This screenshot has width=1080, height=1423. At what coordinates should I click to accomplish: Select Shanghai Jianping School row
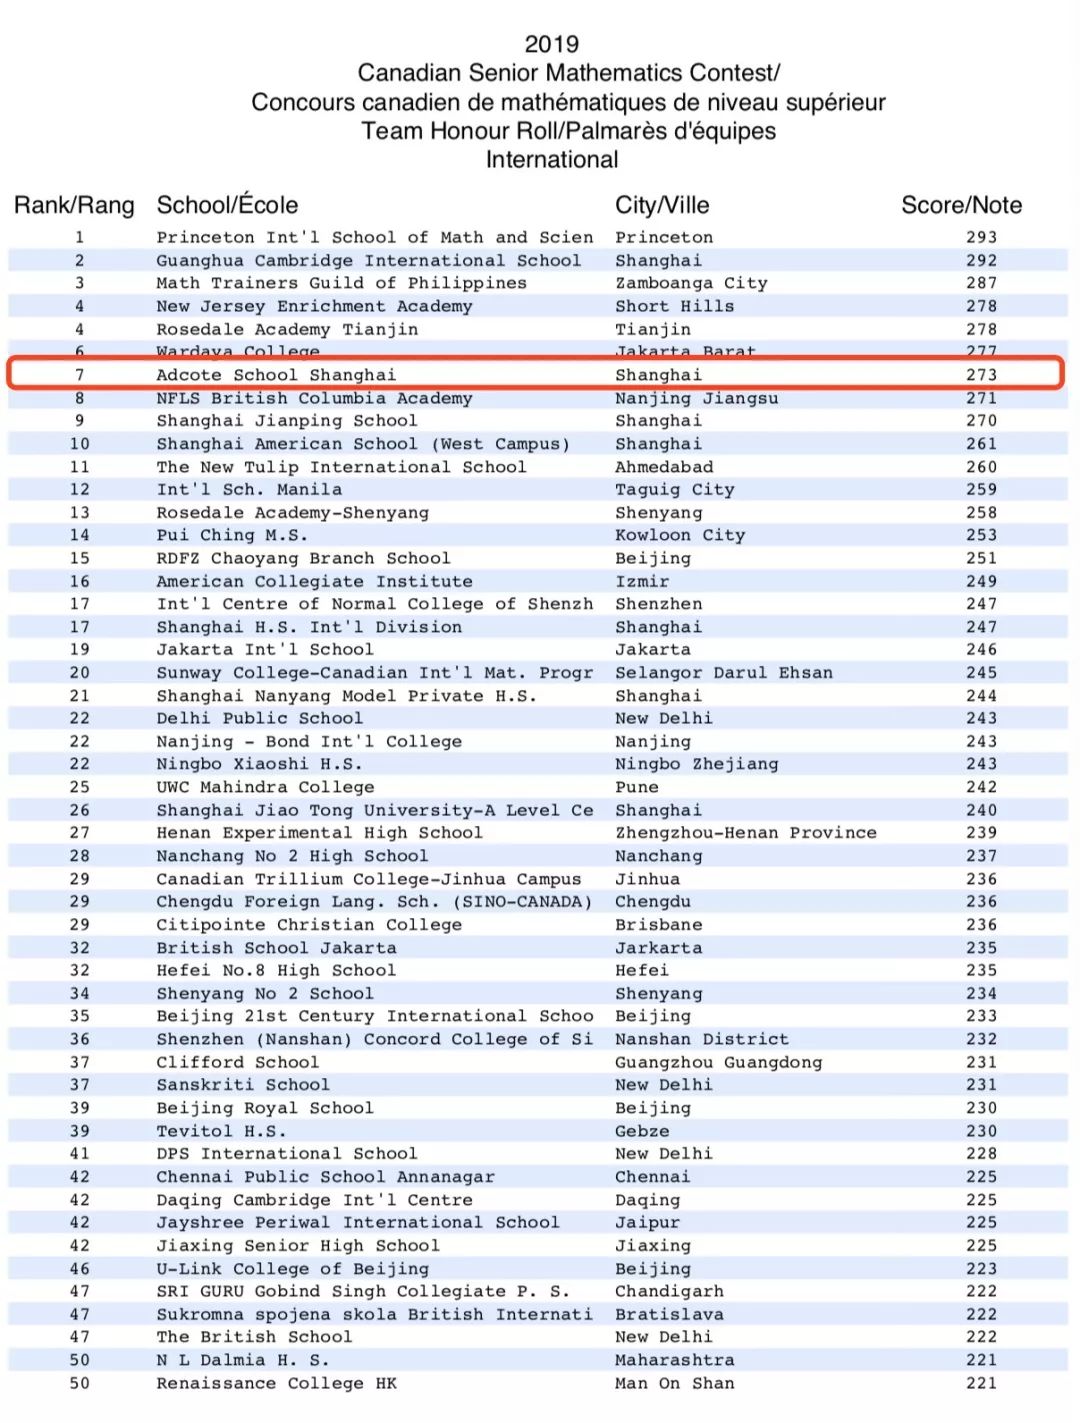coord(538,421)
